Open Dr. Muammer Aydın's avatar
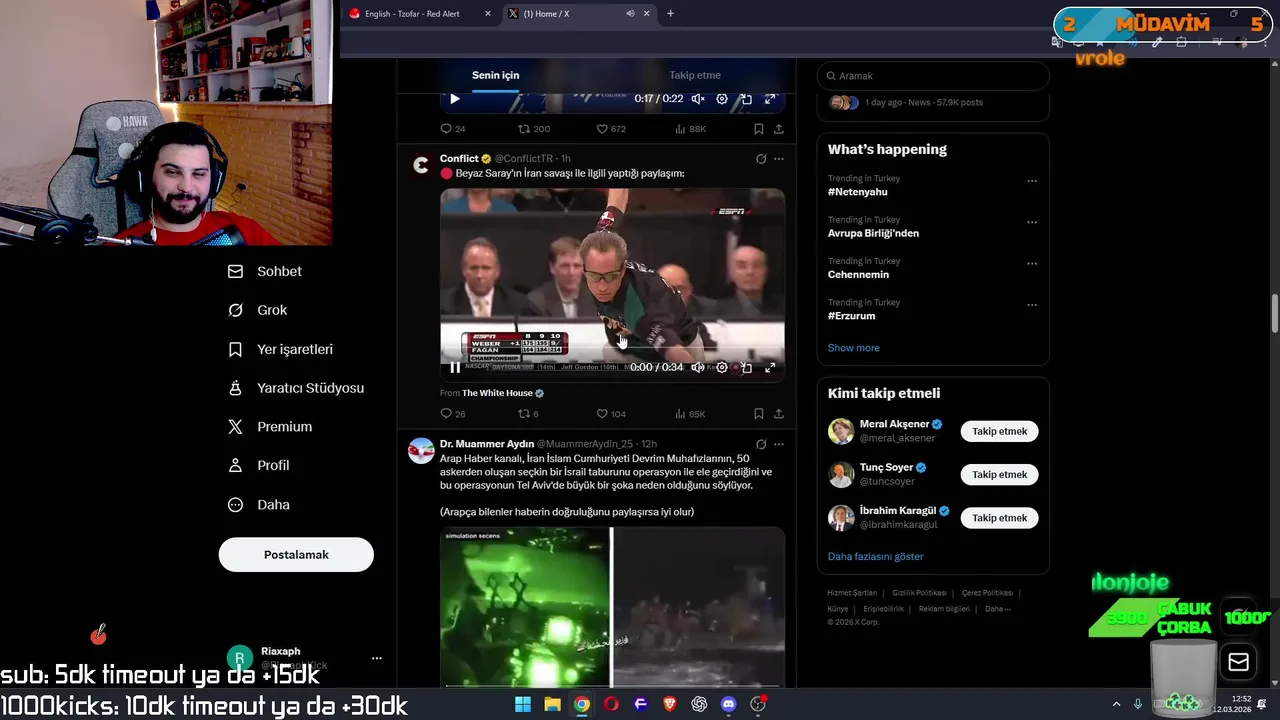The image size is (1280, 720). [421, 450]
